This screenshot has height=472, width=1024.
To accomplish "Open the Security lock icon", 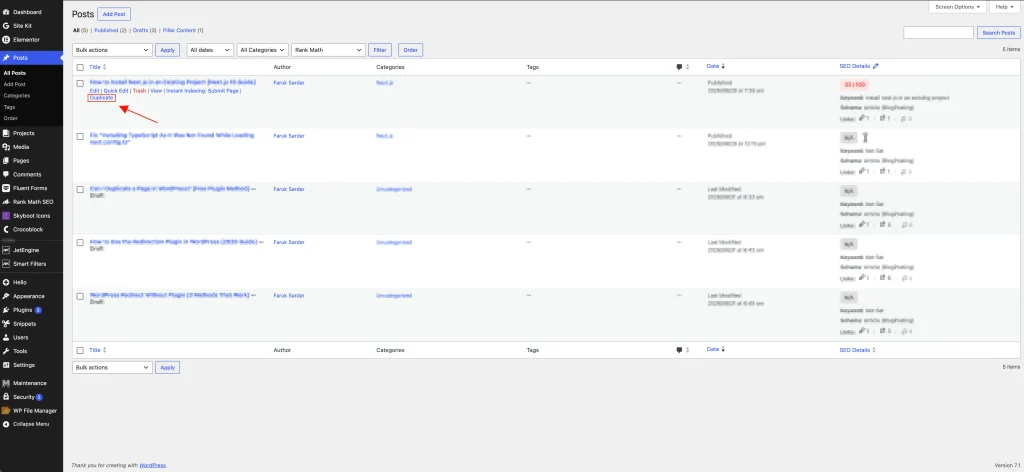I will [6, 397].
